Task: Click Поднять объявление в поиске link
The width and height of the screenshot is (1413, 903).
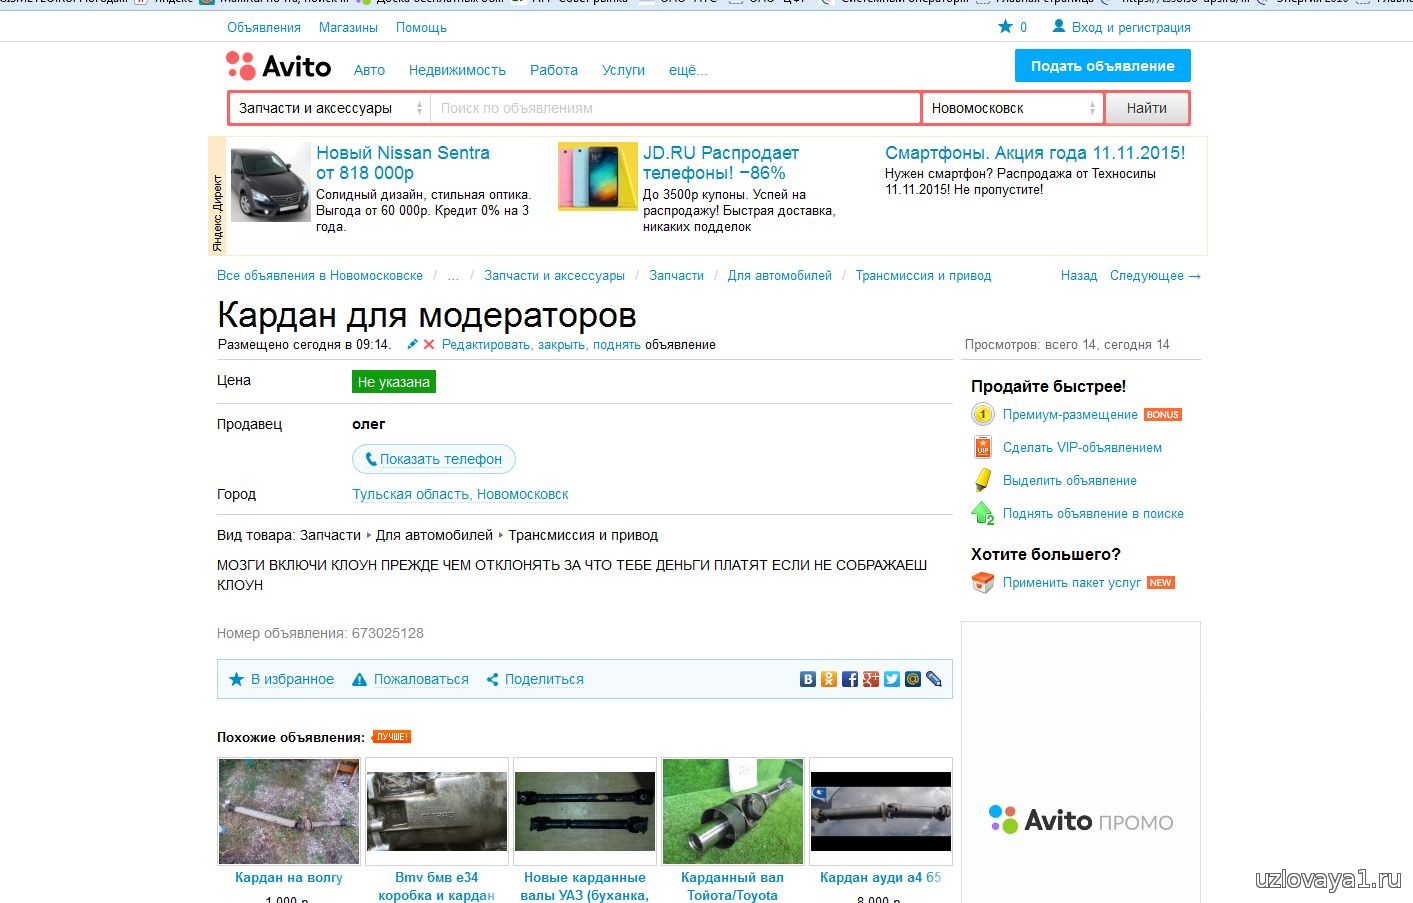Action: [x=1093, y=513]
